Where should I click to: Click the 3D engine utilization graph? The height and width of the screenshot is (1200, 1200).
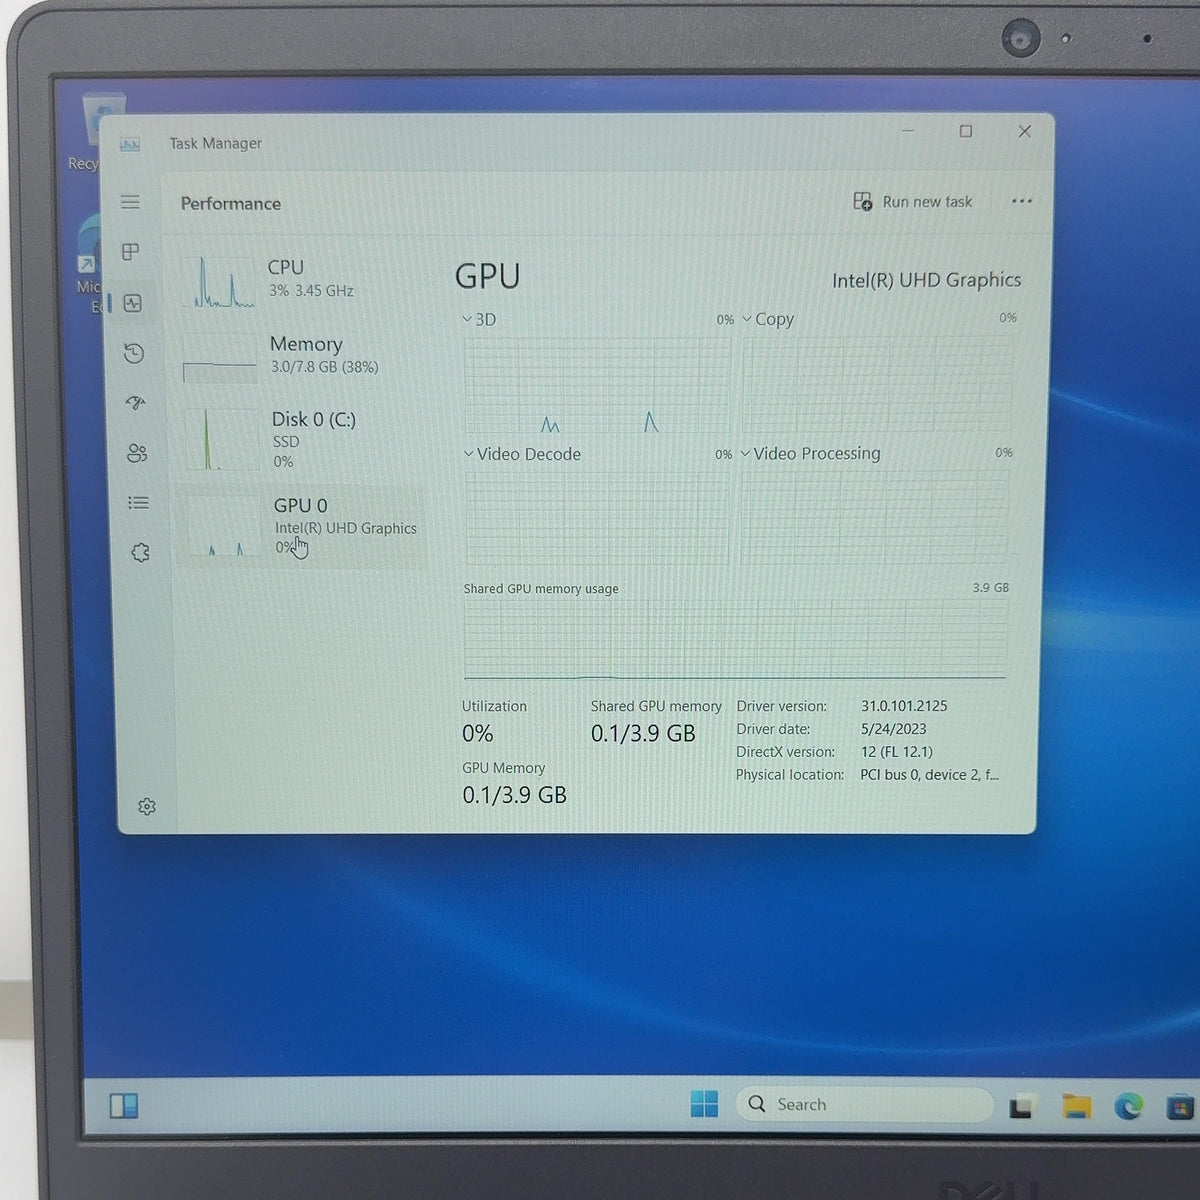click(x=597, y=386)
